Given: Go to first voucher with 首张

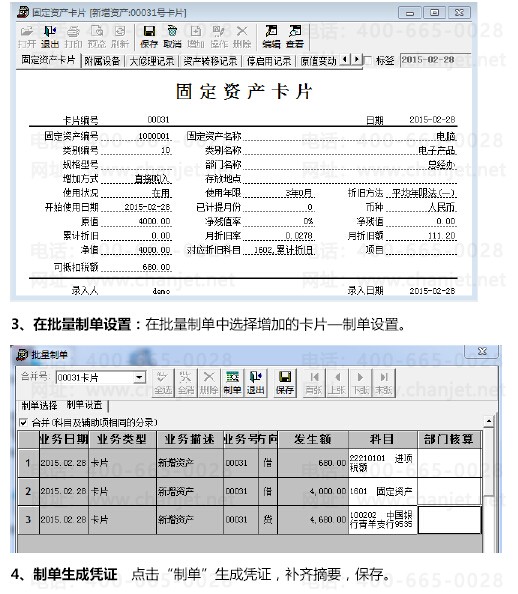Looking at the screenshot, I should tap(314, 383).
